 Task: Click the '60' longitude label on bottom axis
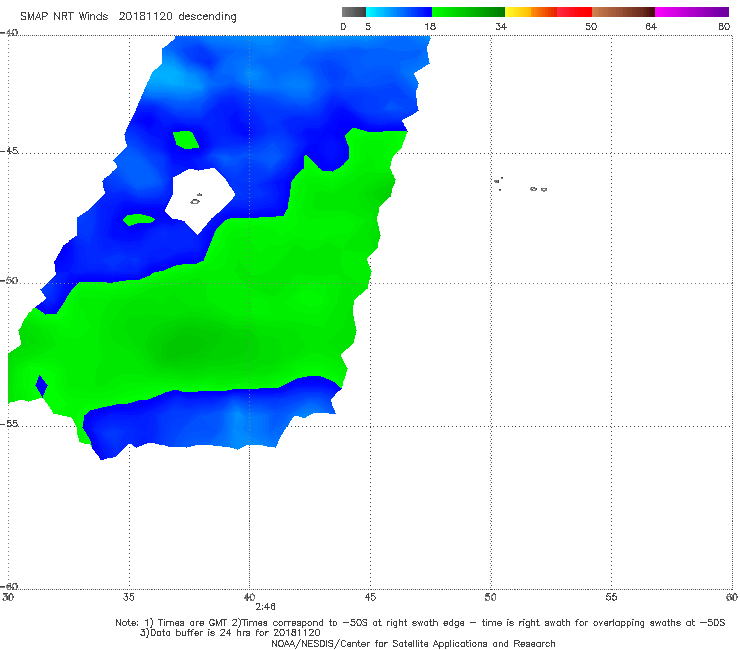[x=732, y=597]
